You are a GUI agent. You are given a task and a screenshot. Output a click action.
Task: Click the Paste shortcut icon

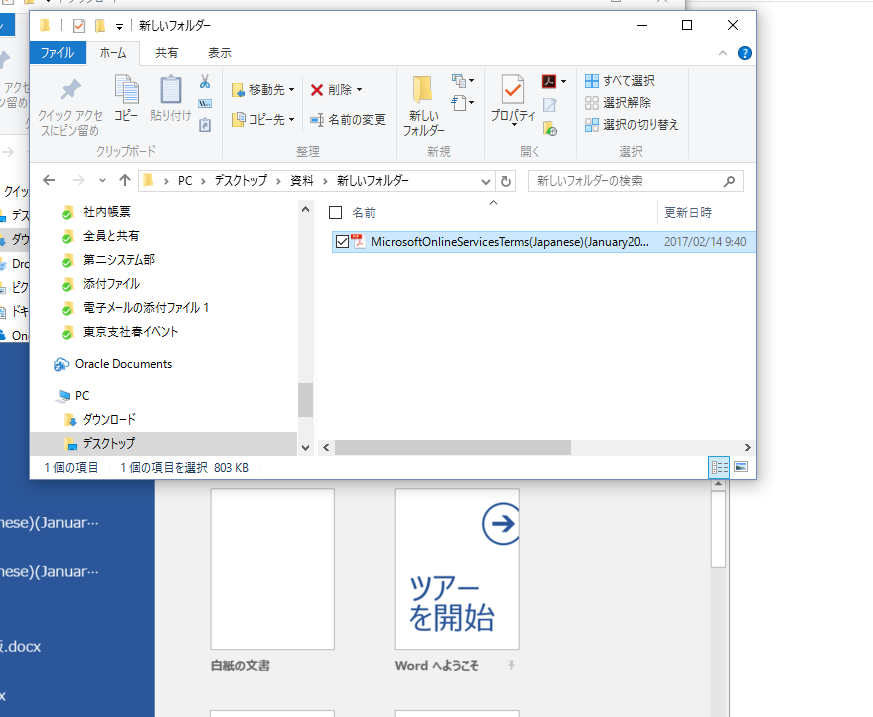pyautogui.click(x=205, y=125)
